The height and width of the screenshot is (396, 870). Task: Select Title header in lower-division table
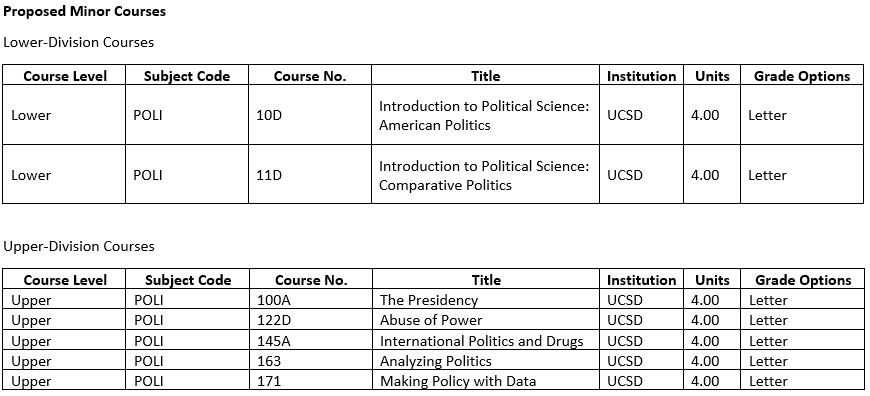click(x=485, y=76)
